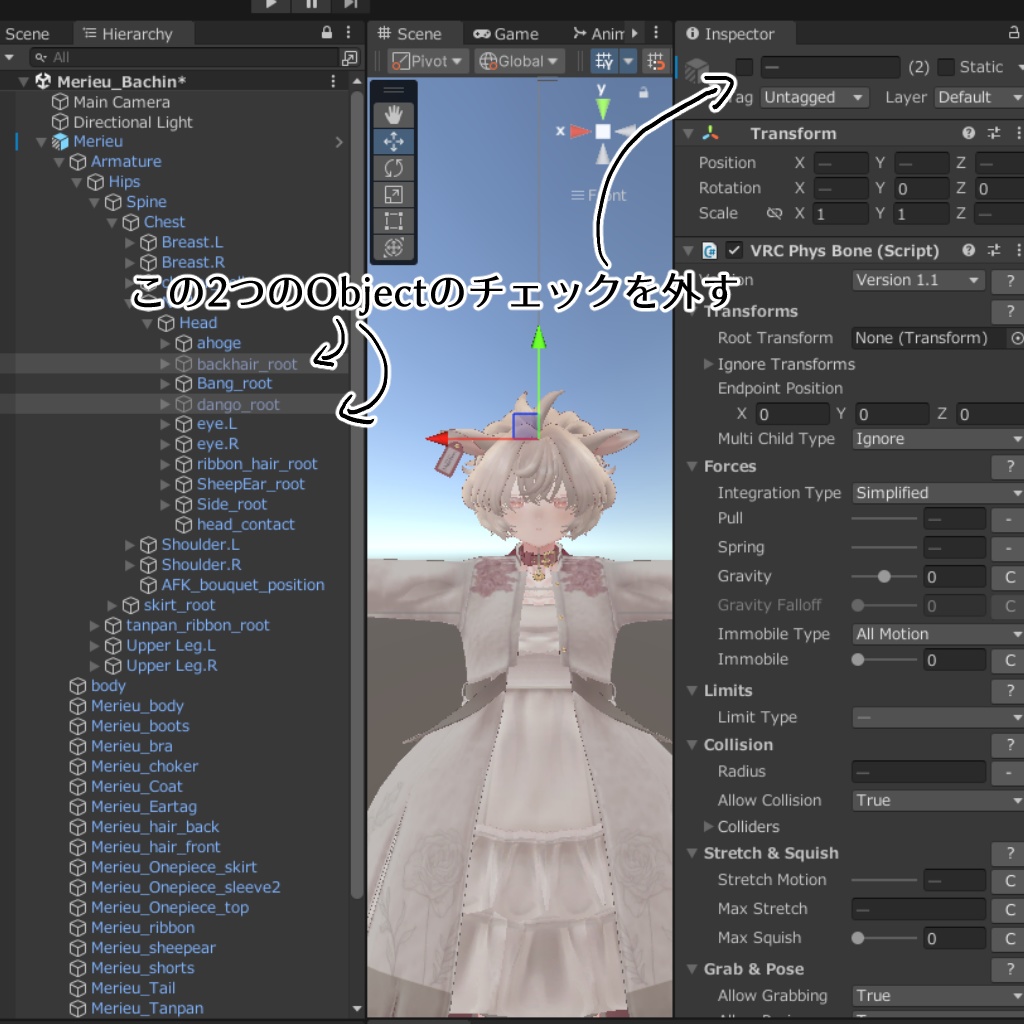Adjust the Gravity slider

[x=884, y=577]
